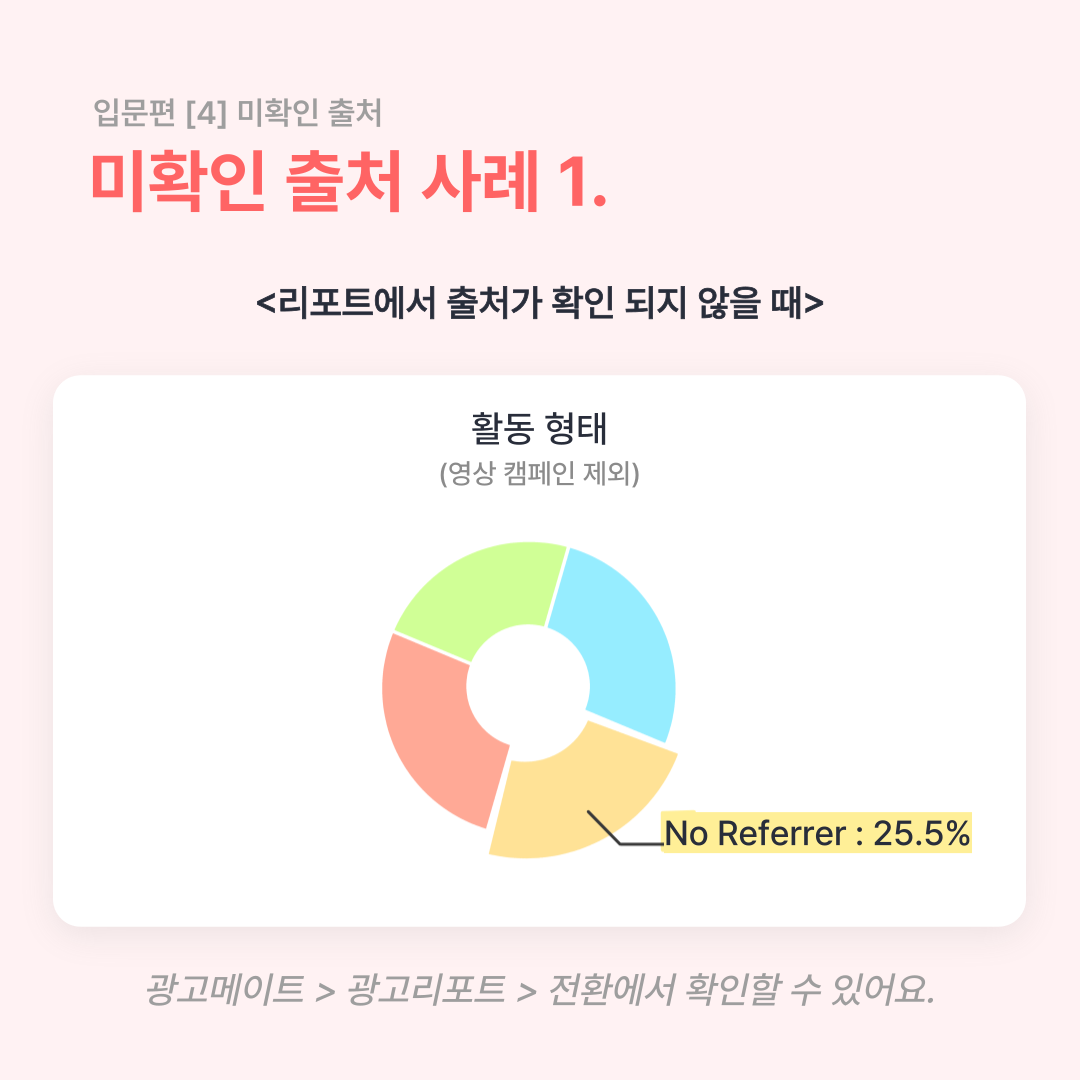
Task: Click the 25.5% value in the label
Action: (922, 833)
